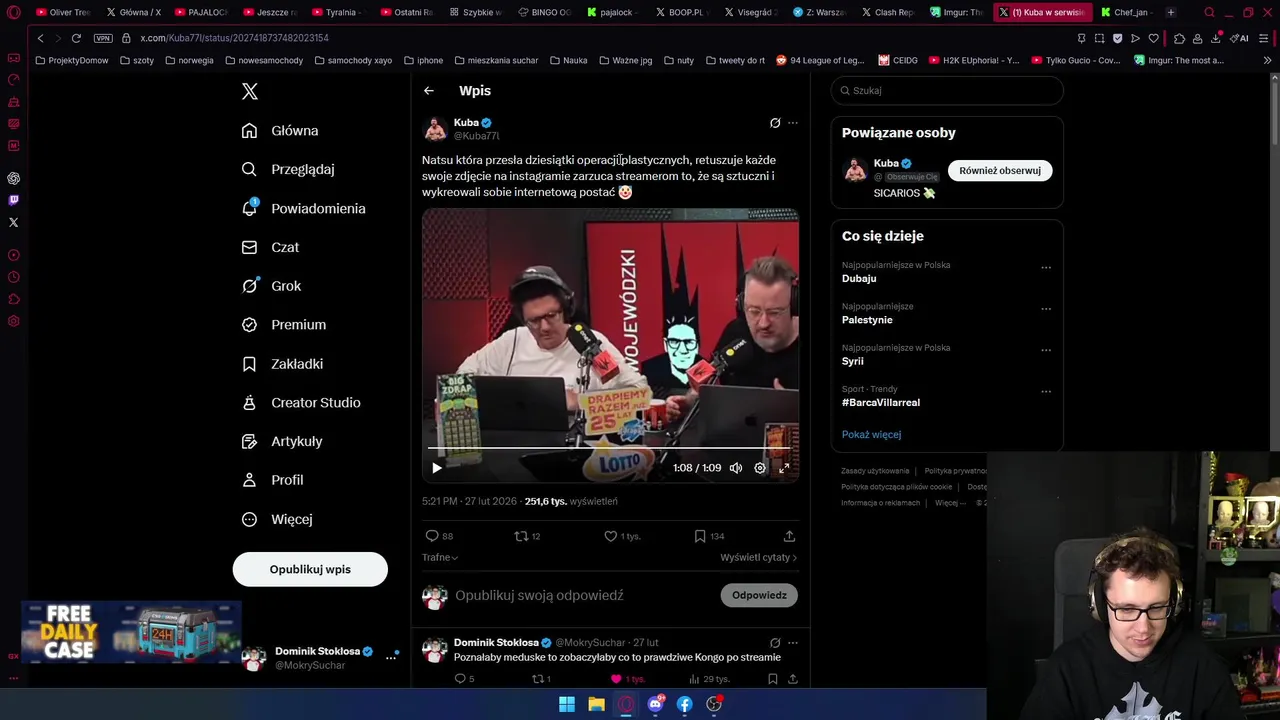Viewport: 1280px width, 720px height.
Task: Open Artykuły in the sidebar
Action: 282,441
